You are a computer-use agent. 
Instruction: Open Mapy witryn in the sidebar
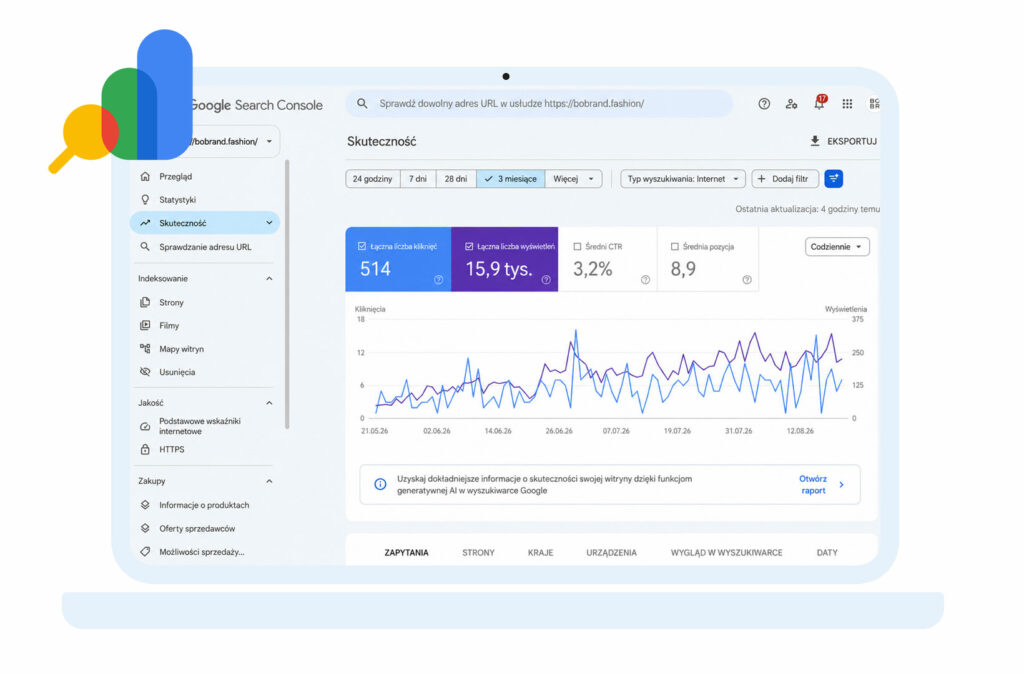coord(182,349)
